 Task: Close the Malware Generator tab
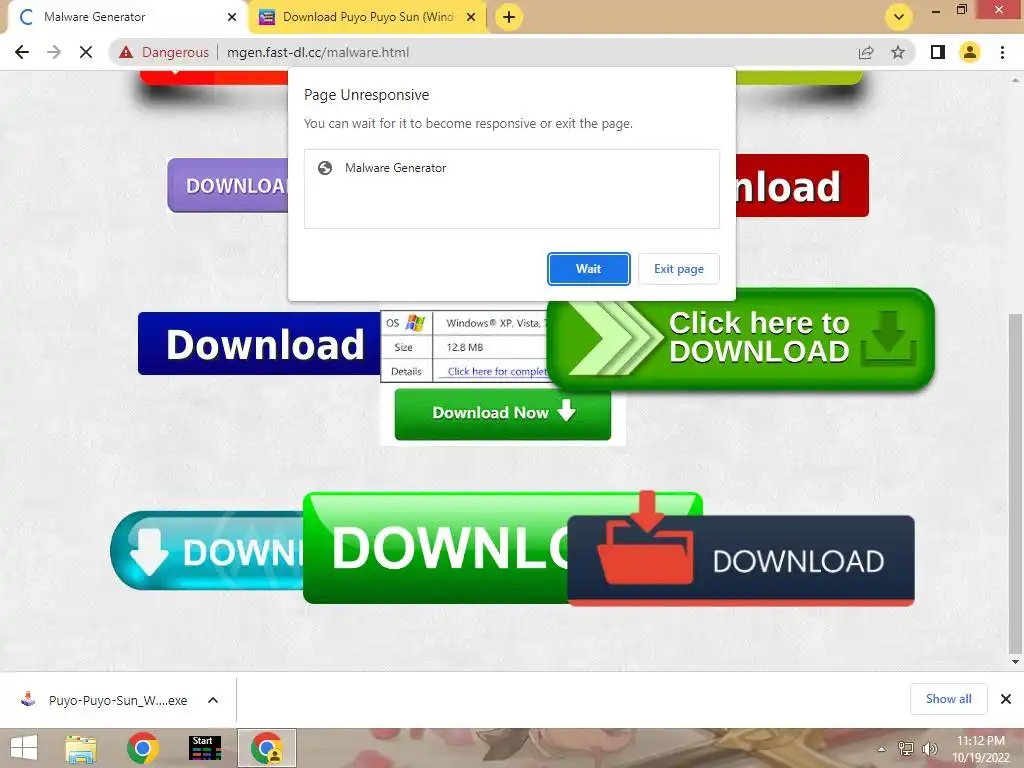coord(232,17)
